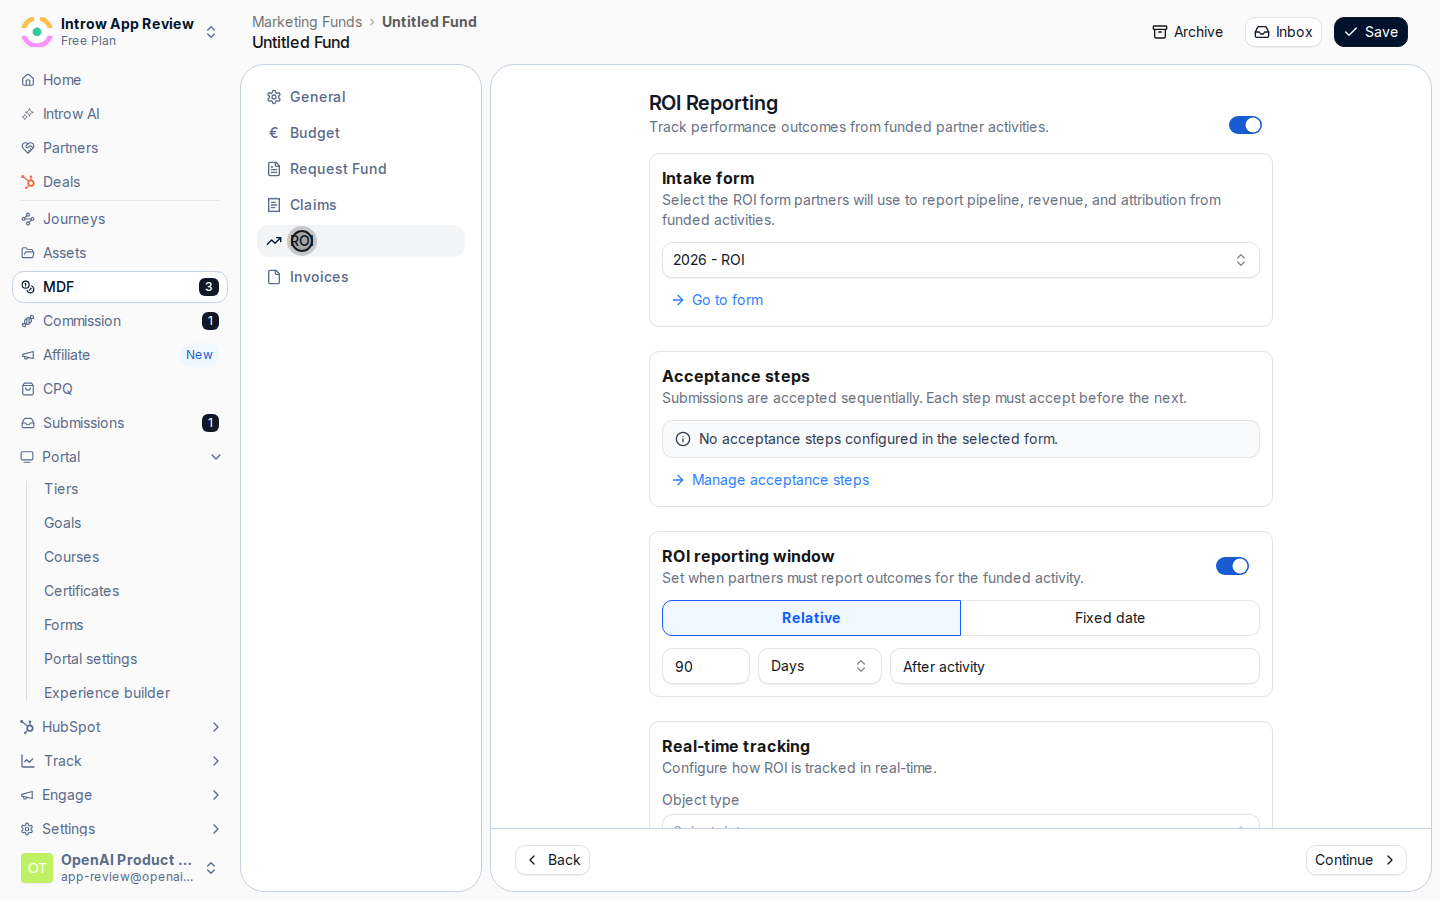Open the Tiers portal page
Viewport: 1440px width, 900px height.
[x=61, y=489]
